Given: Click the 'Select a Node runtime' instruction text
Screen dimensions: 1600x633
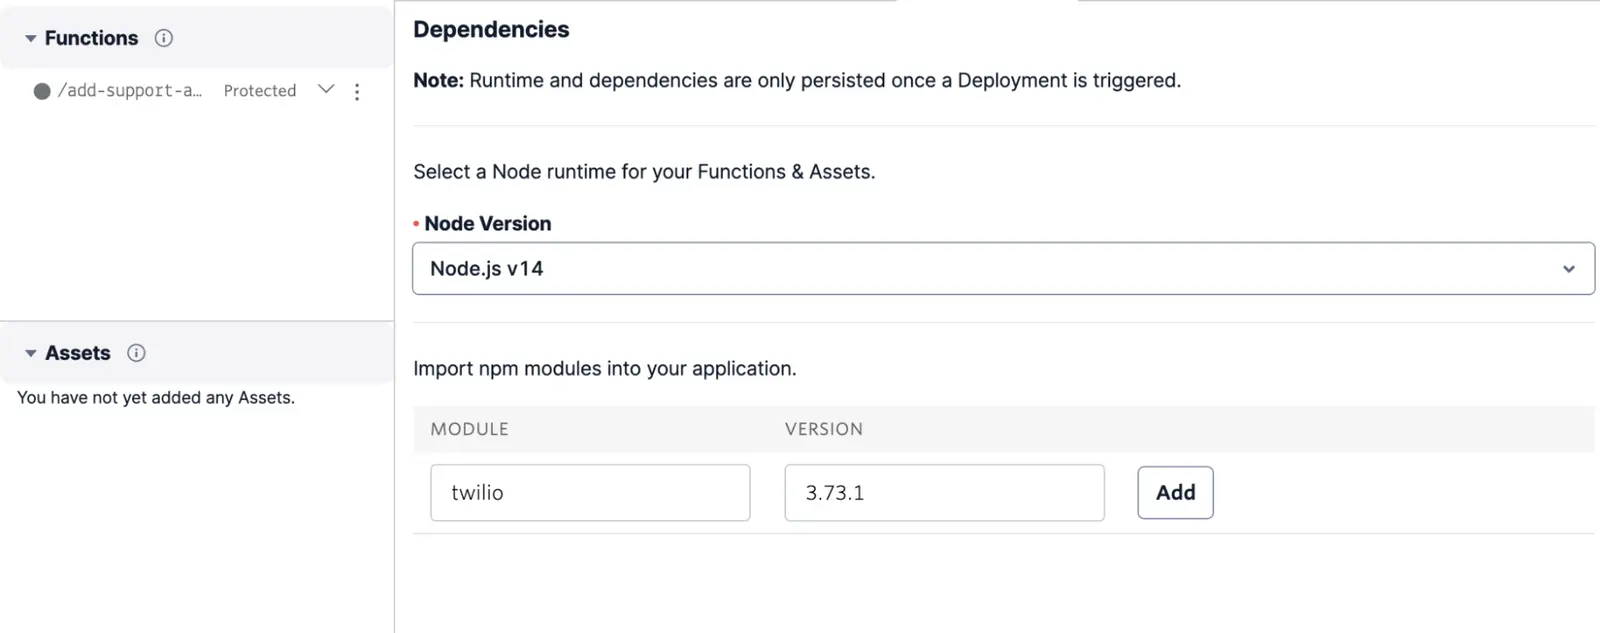Looking at the screenshot, I should [644, 172].
